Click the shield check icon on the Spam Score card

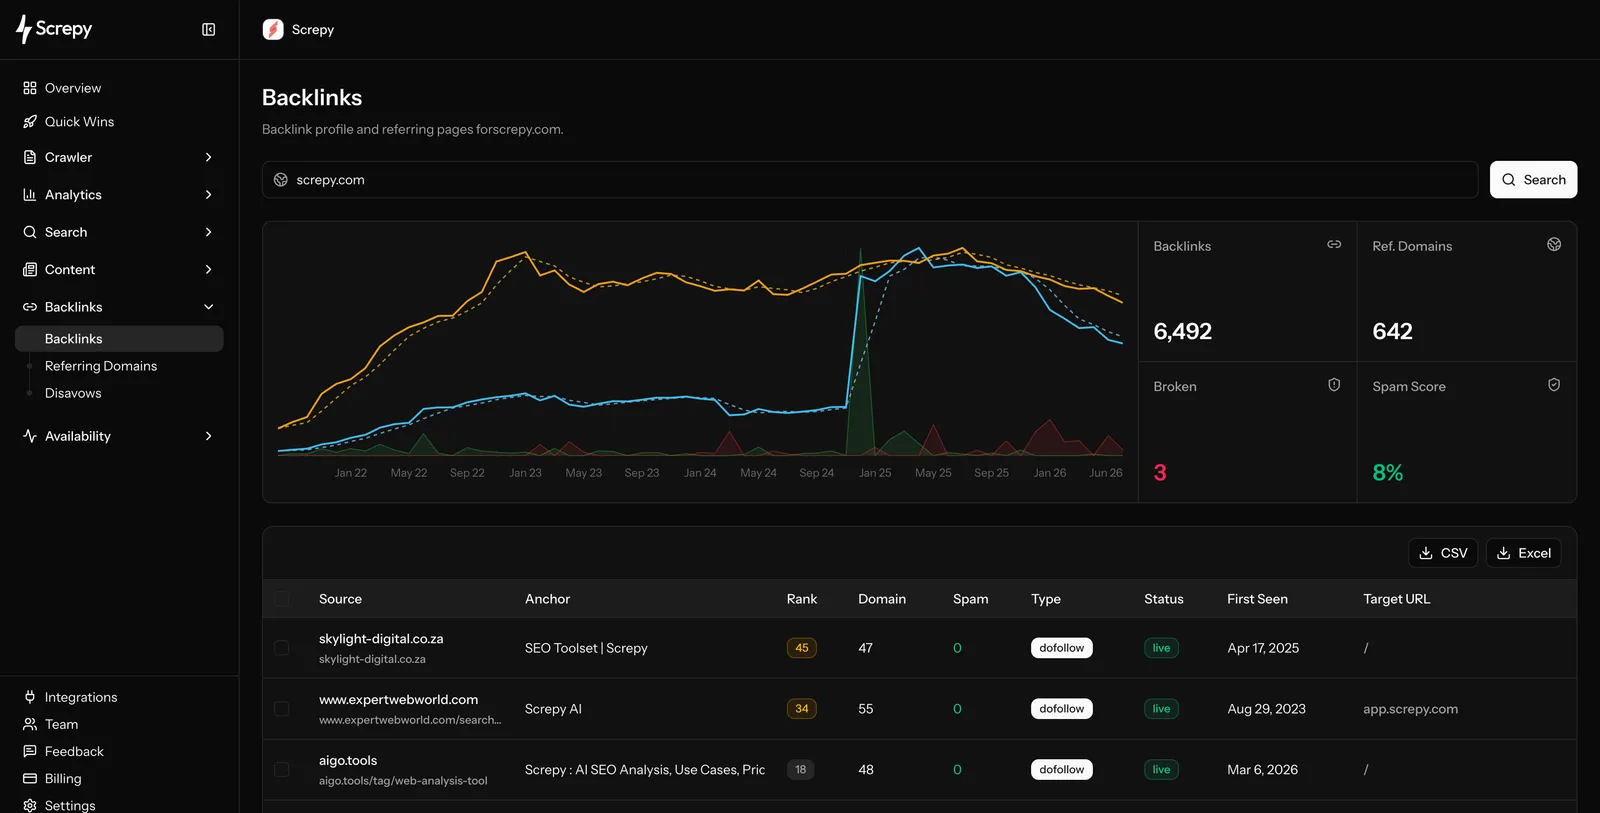(1554, 385)
